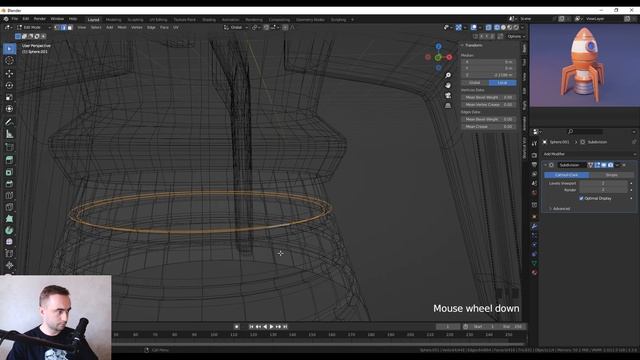Open the Mesh menu in viewport header

(122, 27)
